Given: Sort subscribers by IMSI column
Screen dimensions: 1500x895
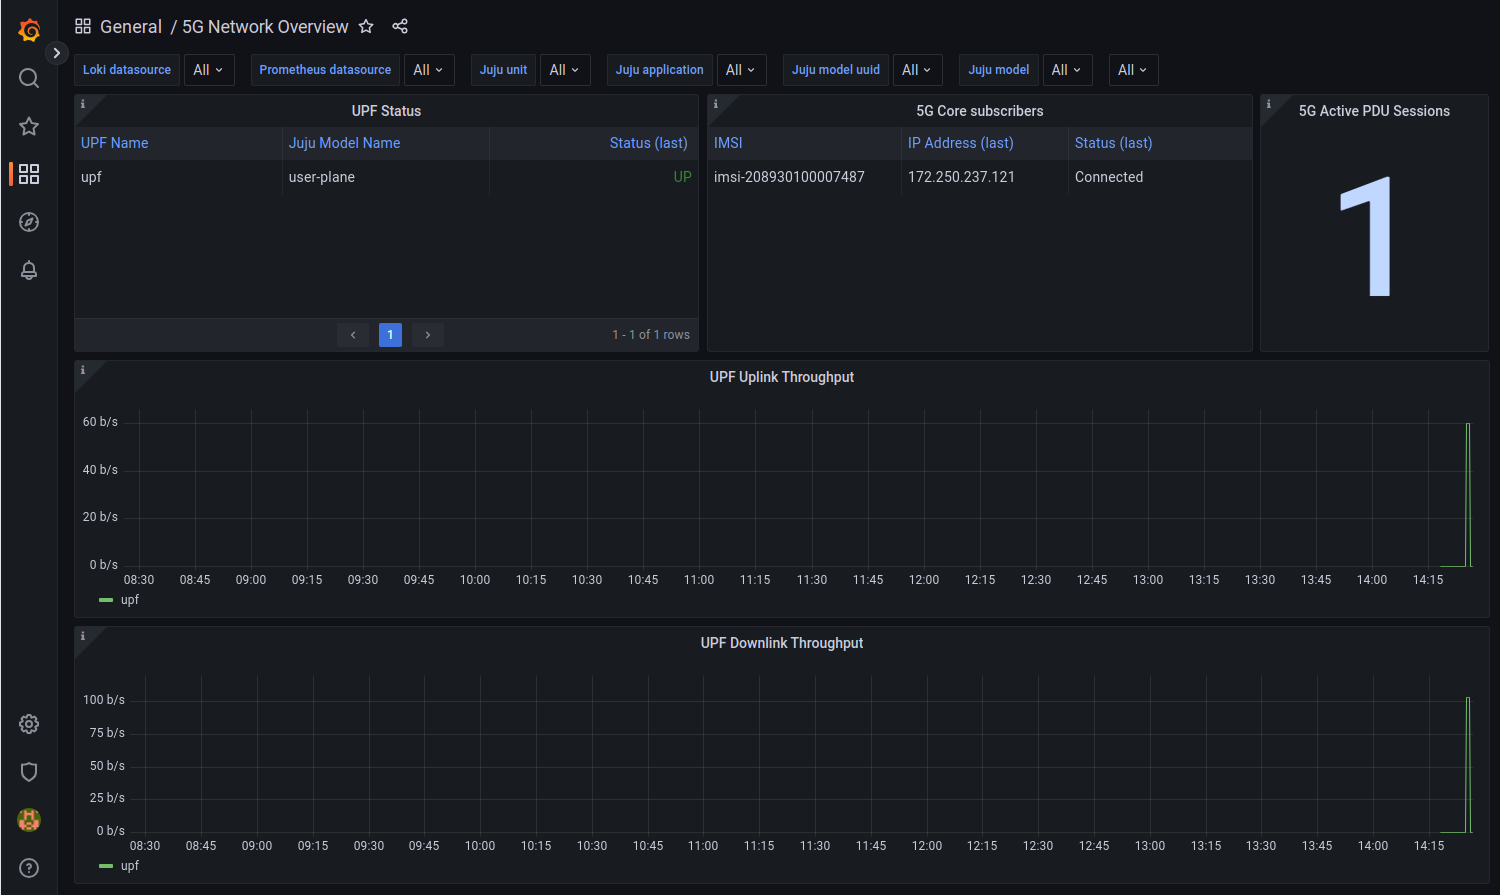Looking at the screenshot, I should click(x=728, y=143).
